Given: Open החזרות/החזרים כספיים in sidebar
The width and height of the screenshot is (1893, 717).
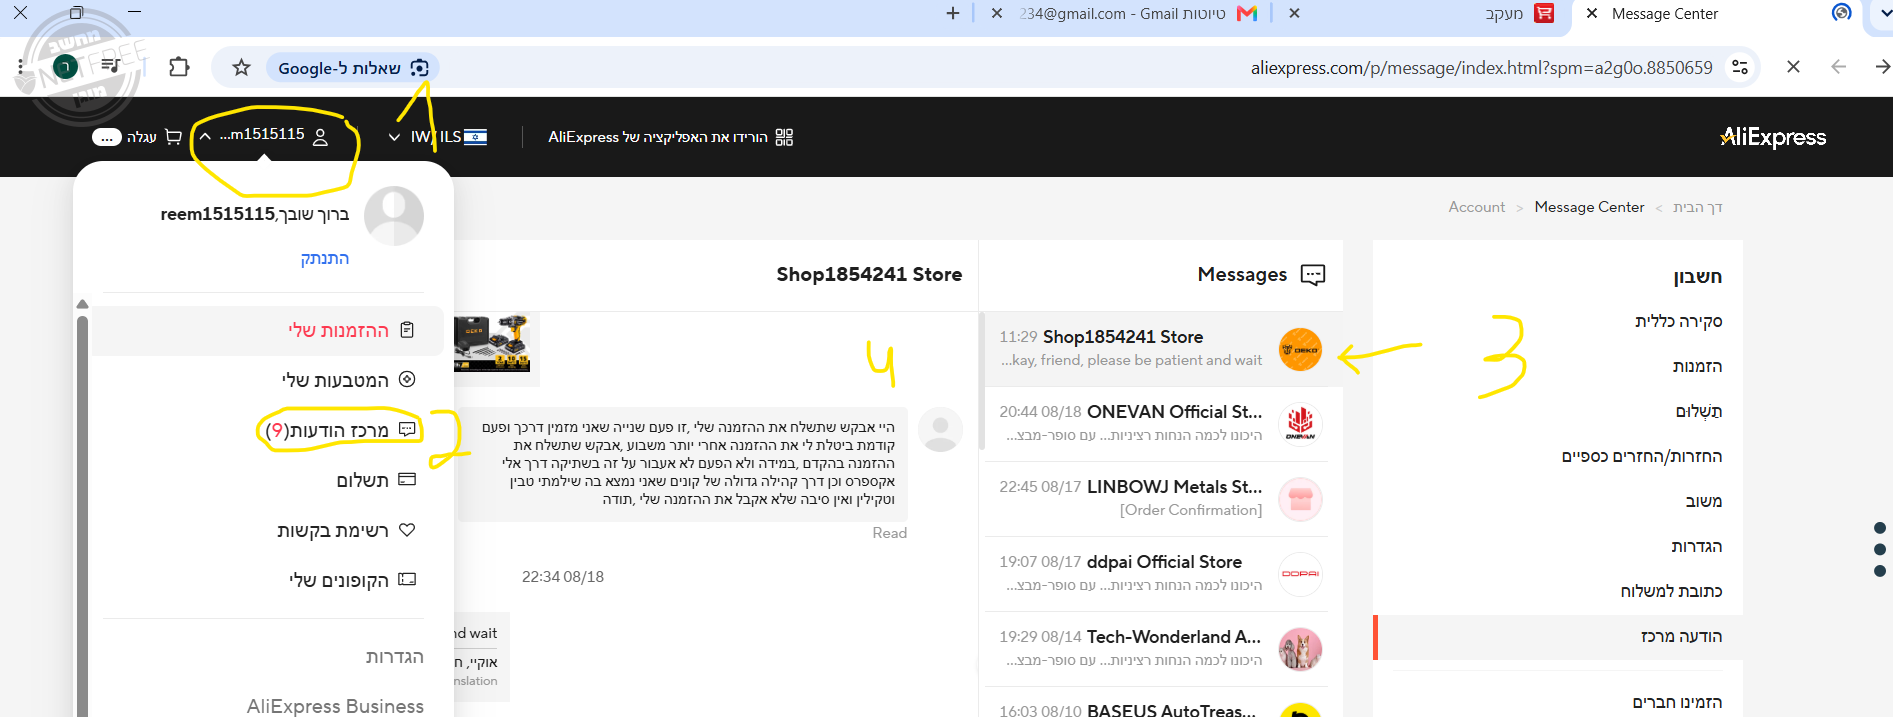Looking at the screenshot, I should [x=1642, y=456].
